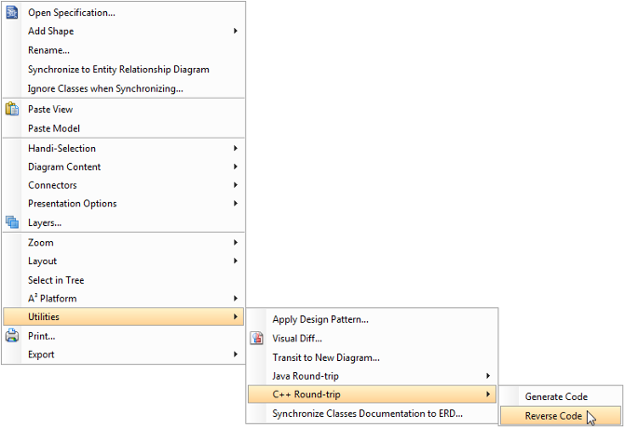This screenshot has height=428, width=625.
Task: Expand the Diagram Content submenu arrow
Action: (x=236, y=167)
